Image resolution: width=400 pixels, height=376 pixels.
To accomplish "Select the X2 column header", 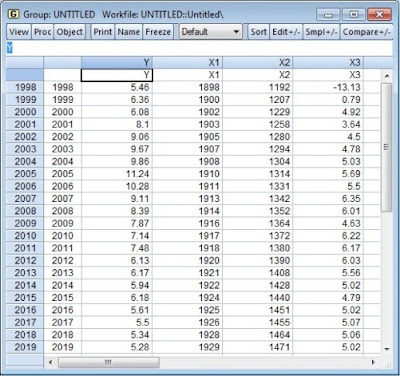I will click(258, 62).
